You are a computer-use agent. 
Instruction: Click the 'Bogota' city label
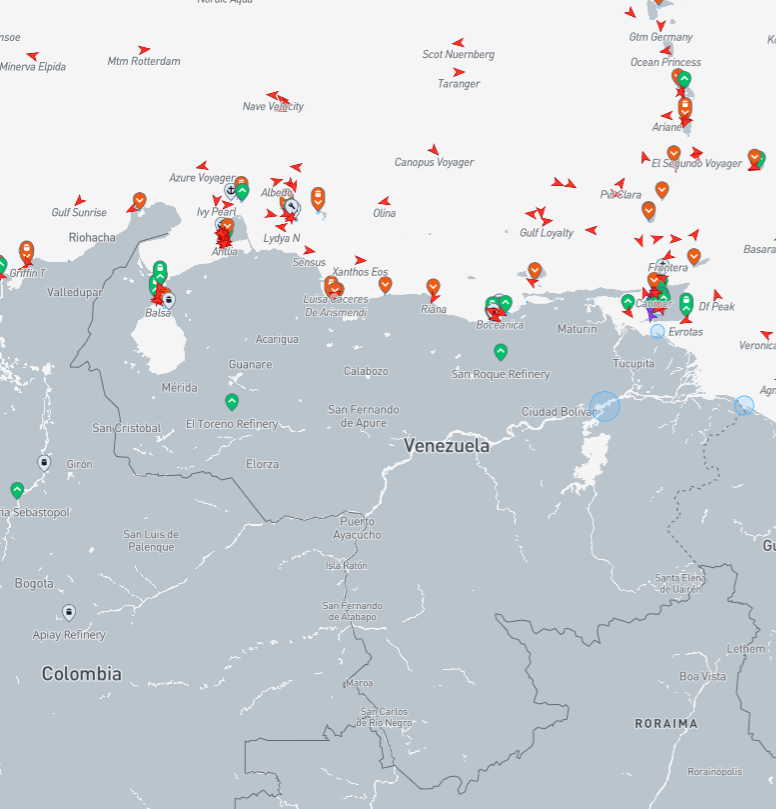(34, 584)
